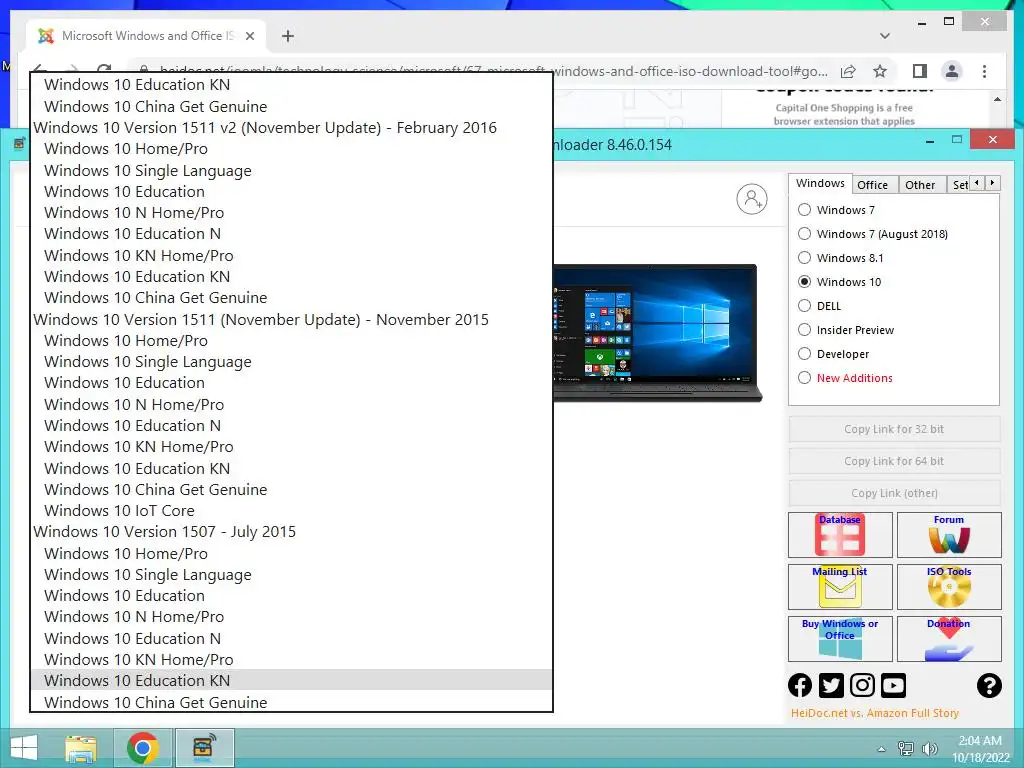
Task: Click the add user profile icon
Action: pos(752,199)
